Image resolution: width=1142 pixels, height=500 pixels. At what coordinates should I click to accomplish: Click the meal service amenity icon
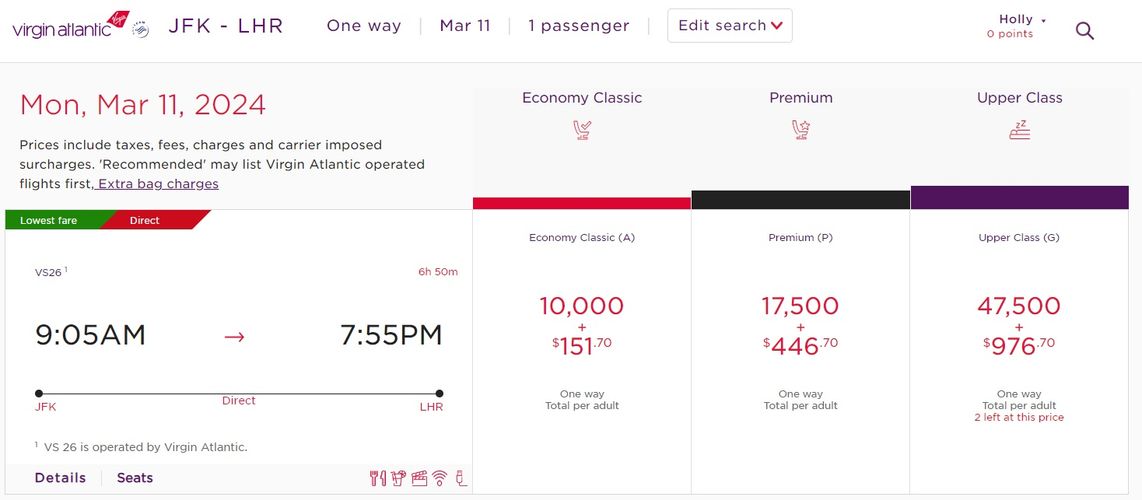tap(377, 478)
